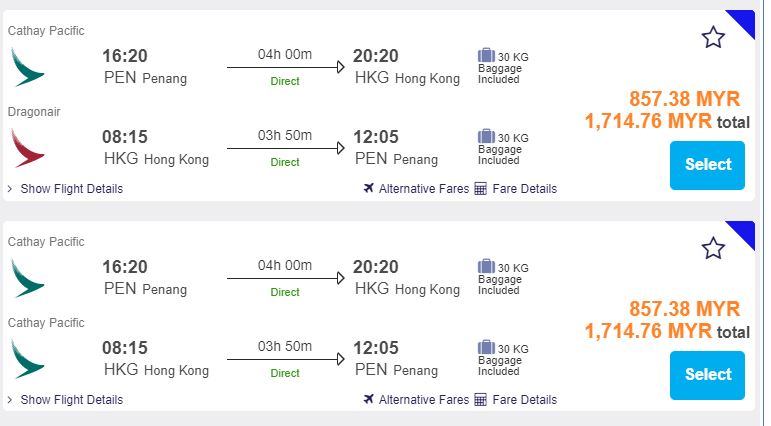Image resolution: width=771 pixels, height=426 pixels.
Task: Click baggage suitcase icon on Dragonair return flight
Action: coord(486,136)
